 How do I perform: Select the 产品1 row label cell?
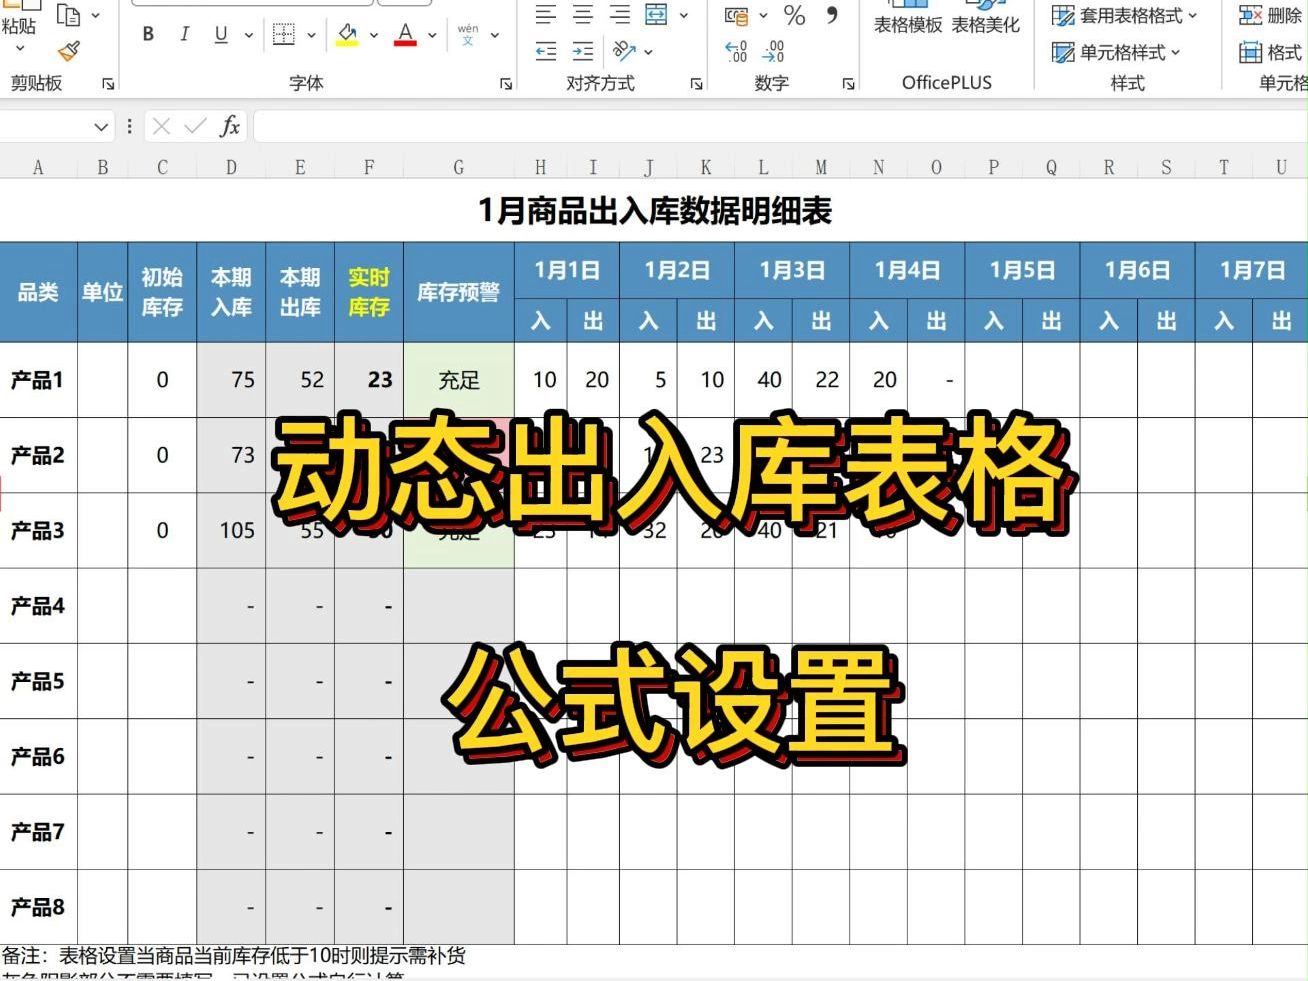[38, 380]
